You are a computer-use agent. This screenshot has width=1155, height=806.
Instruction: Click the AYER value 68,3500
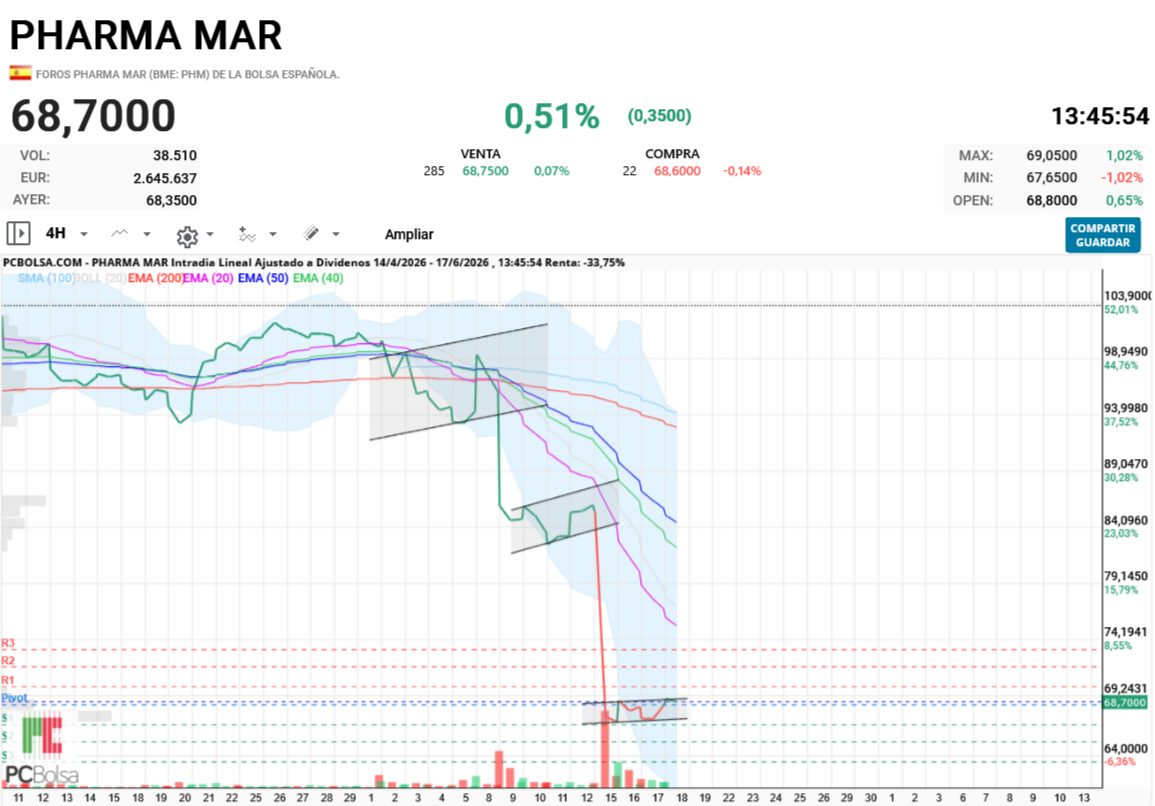[x=172, y=200]
